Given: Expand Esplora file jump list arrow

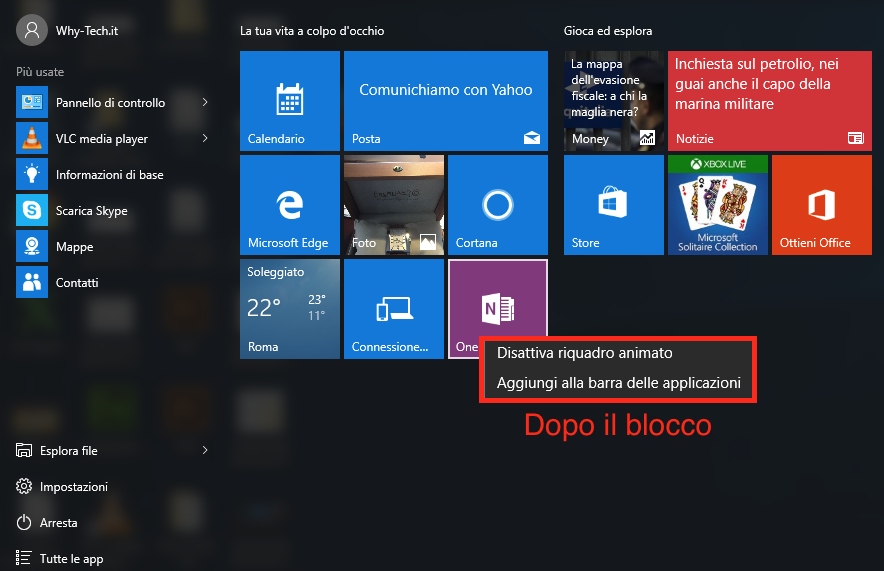Looking at the screenshot, I should tap(205, 450).
